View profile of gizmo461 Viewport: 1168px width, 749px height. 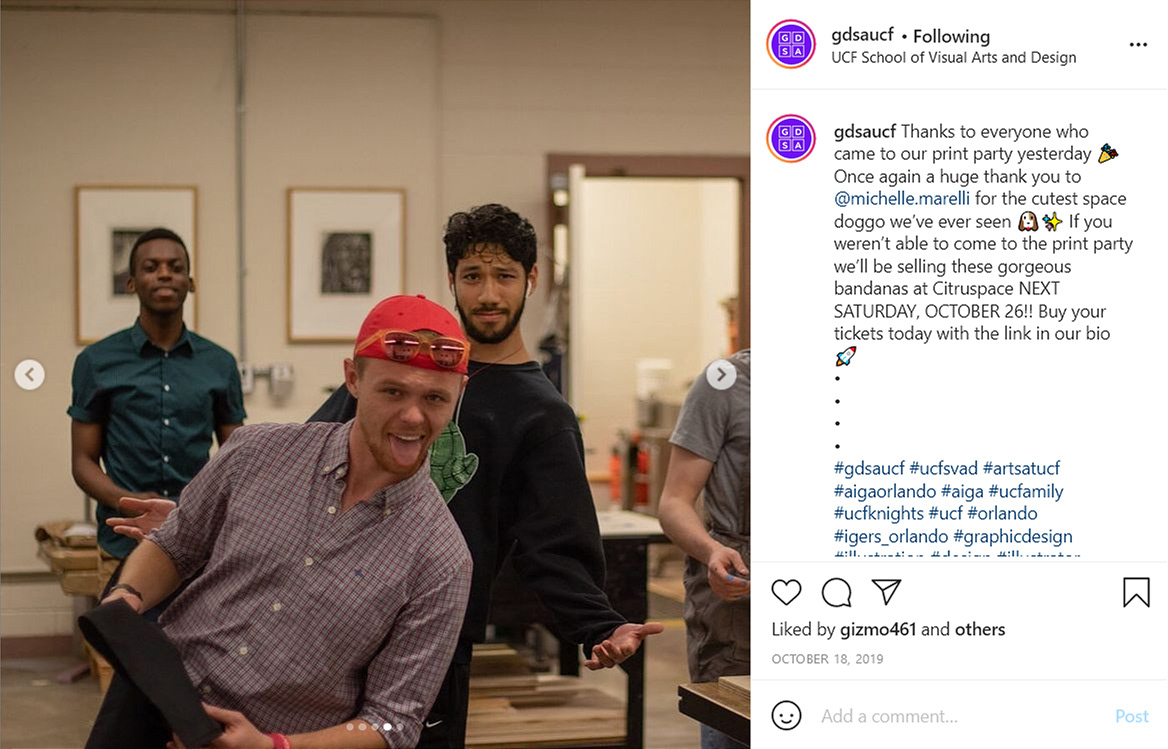pos(877,629)
